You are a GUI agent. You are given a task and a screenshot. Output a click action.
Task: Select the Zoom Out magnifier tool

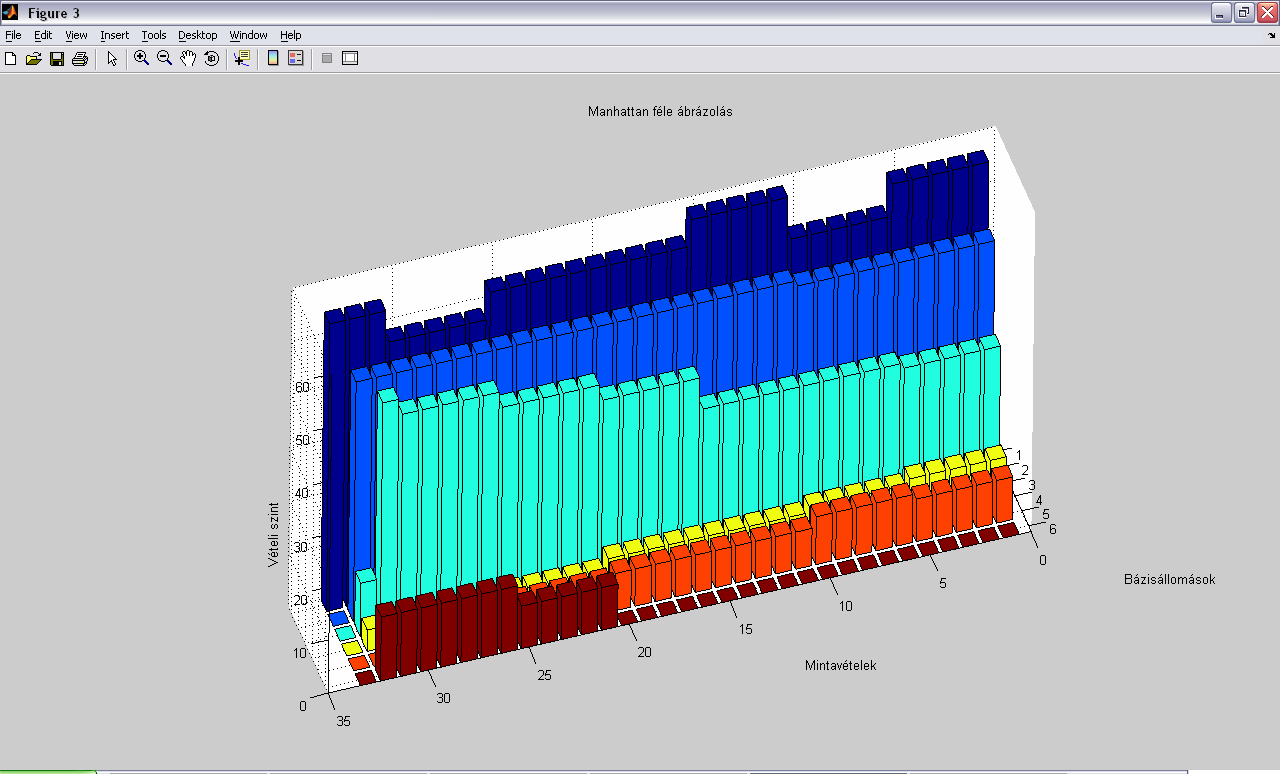pyautogui.click(x=164, y=59)
